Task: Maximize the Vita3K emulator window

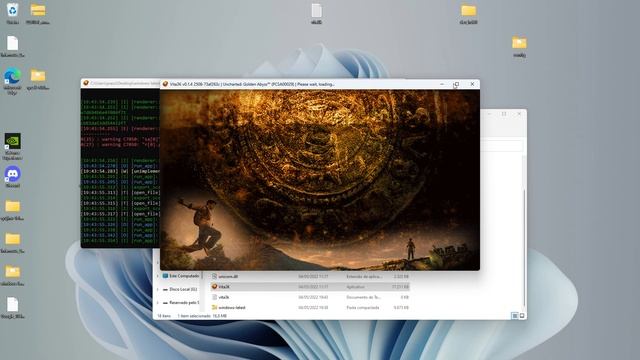Action: pyautogui.click(x=457, y=84)
